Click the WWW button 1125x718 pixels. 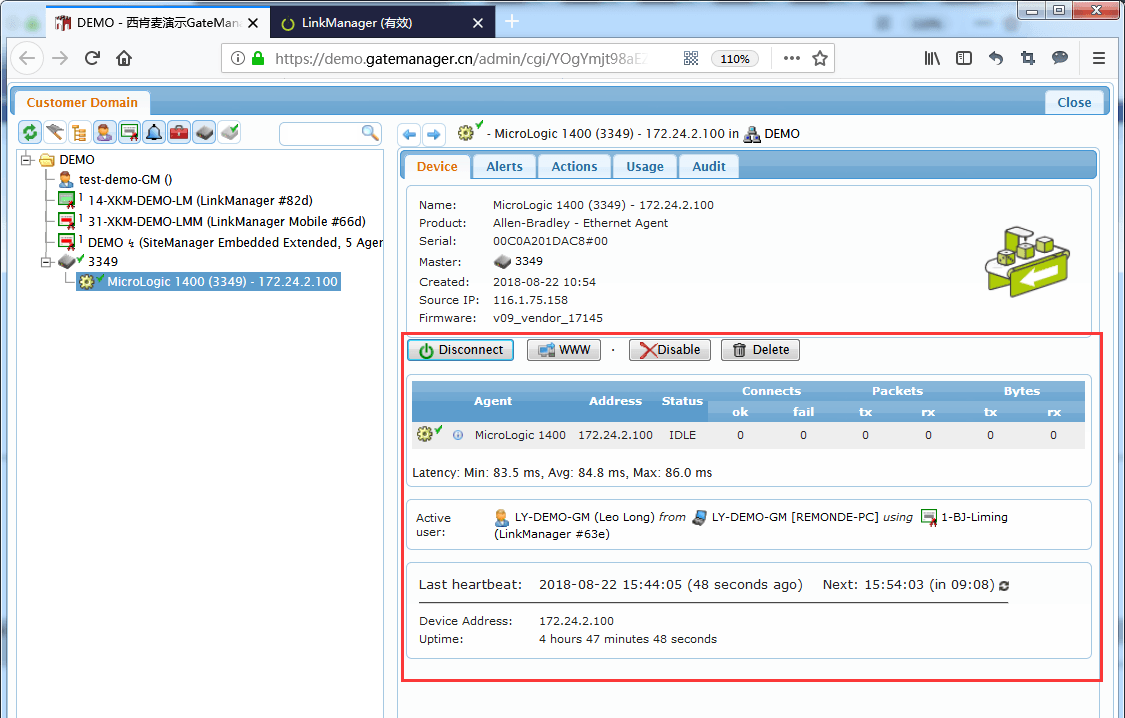[x=564, y=350]
